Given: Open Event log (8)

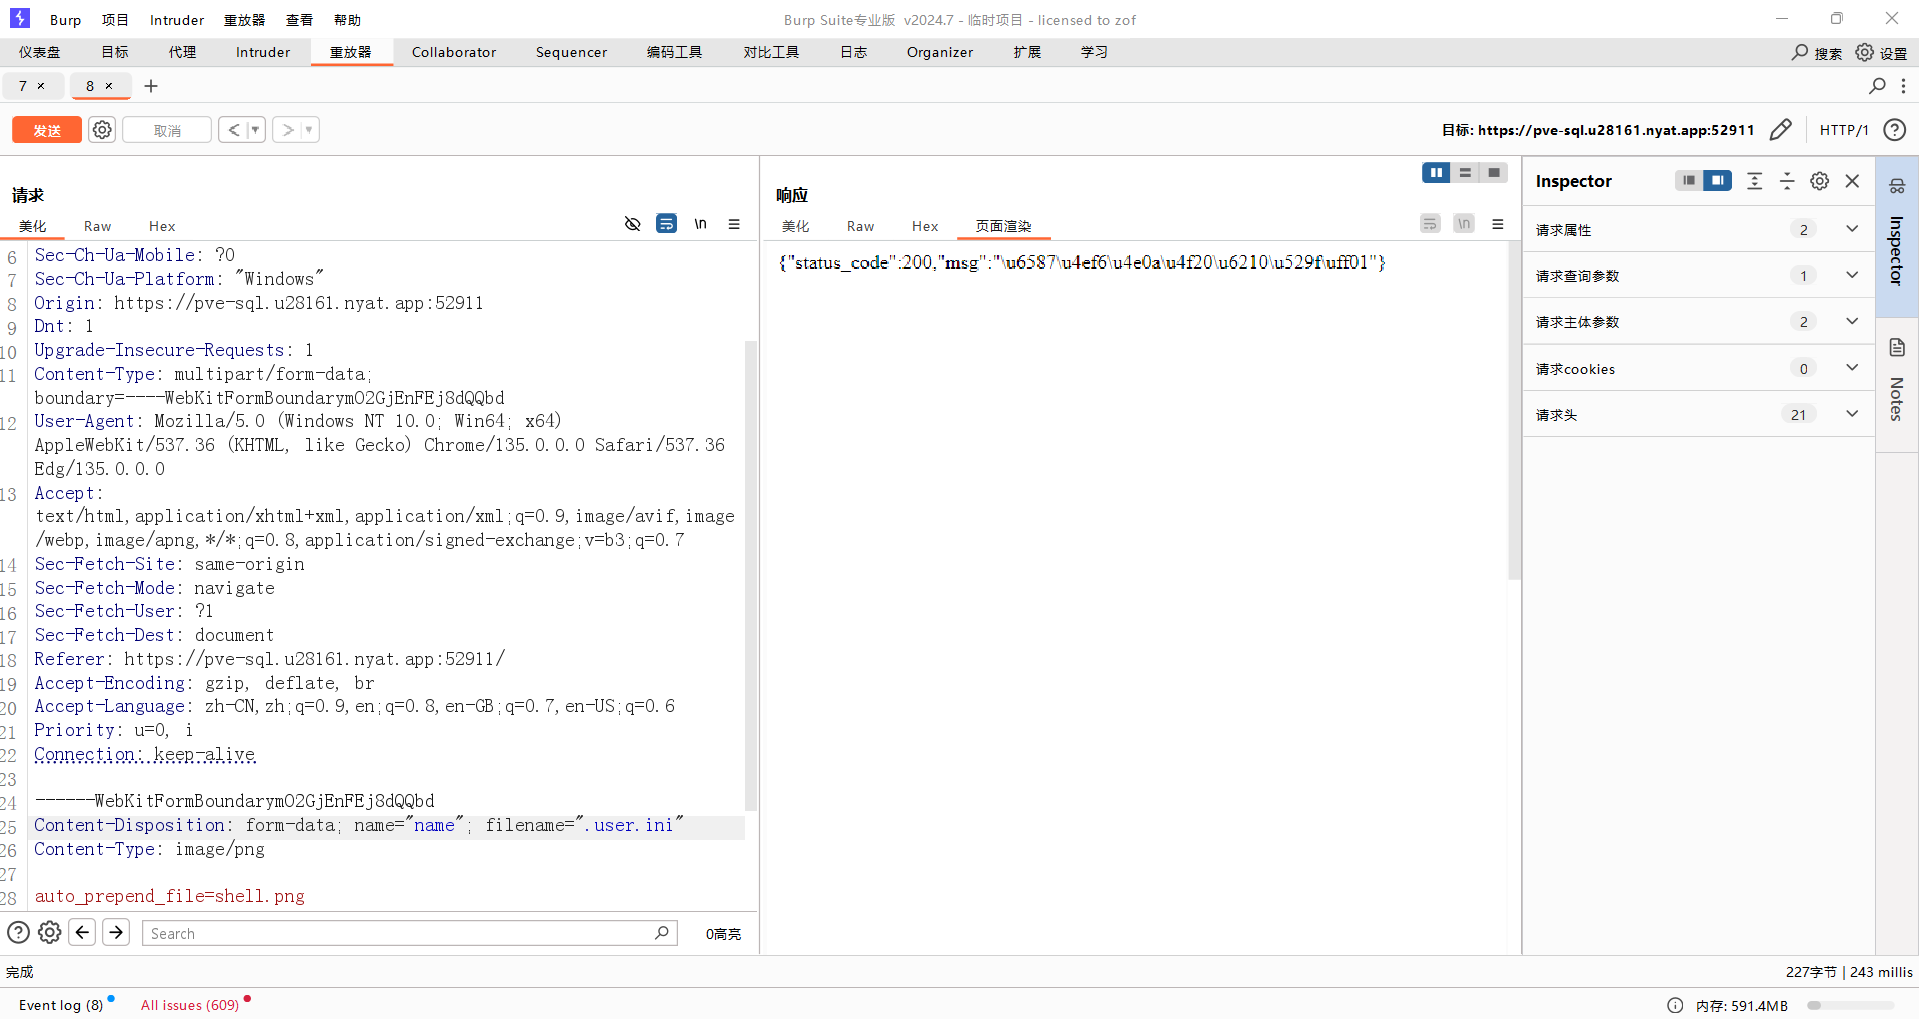Looking at the screenshot, I should (x=61, y=1005).
